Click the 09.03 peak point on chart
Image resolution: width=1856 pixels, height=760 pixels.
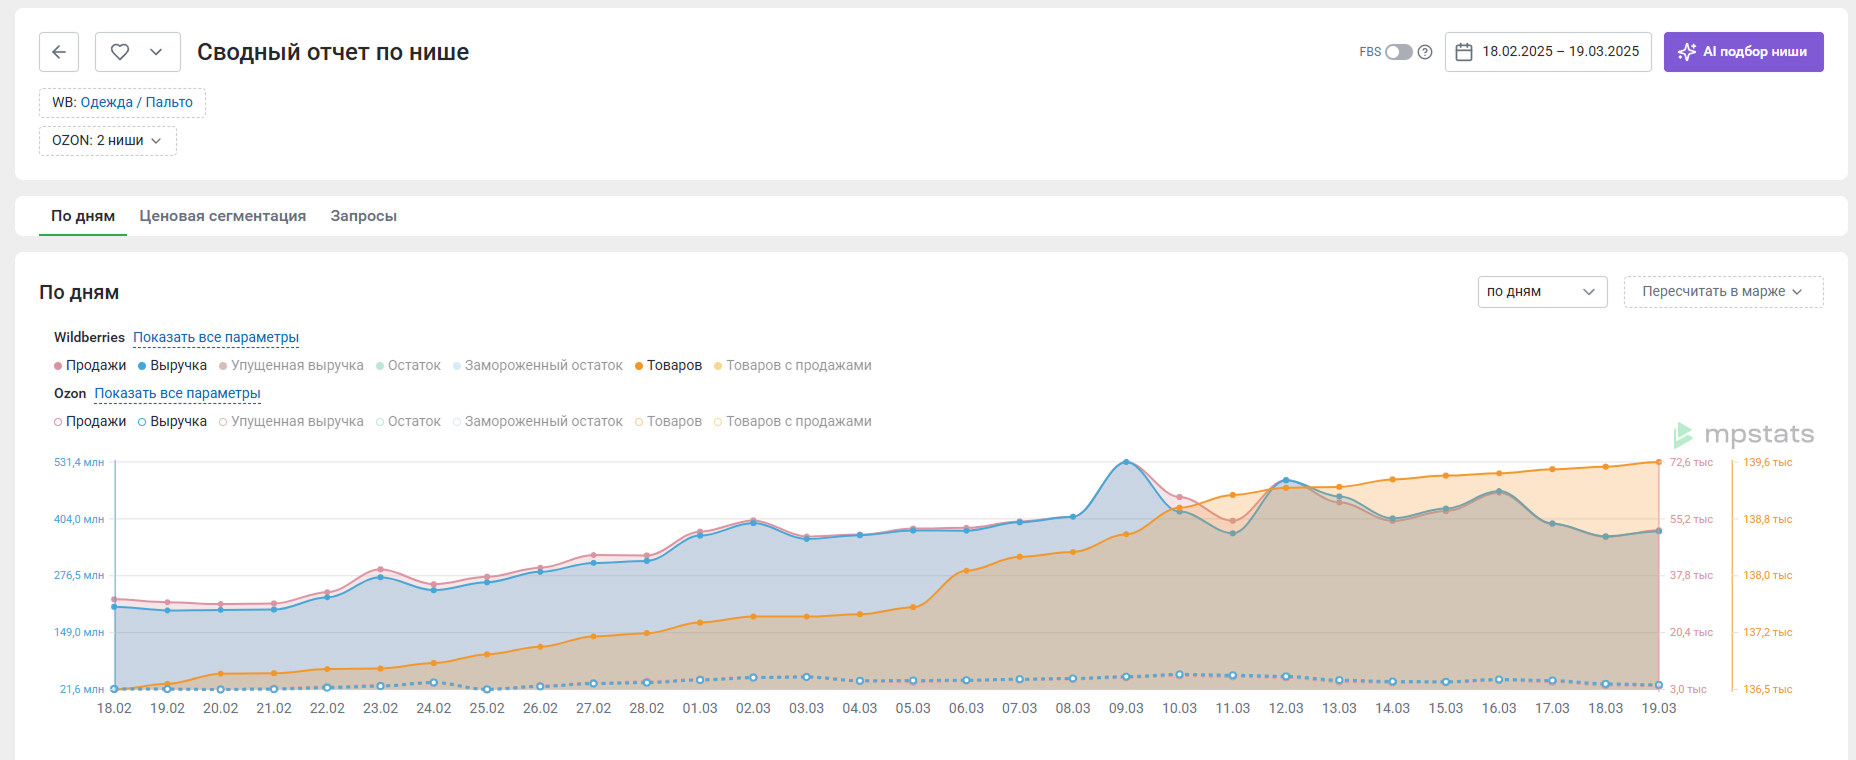tap(1126, 462)
